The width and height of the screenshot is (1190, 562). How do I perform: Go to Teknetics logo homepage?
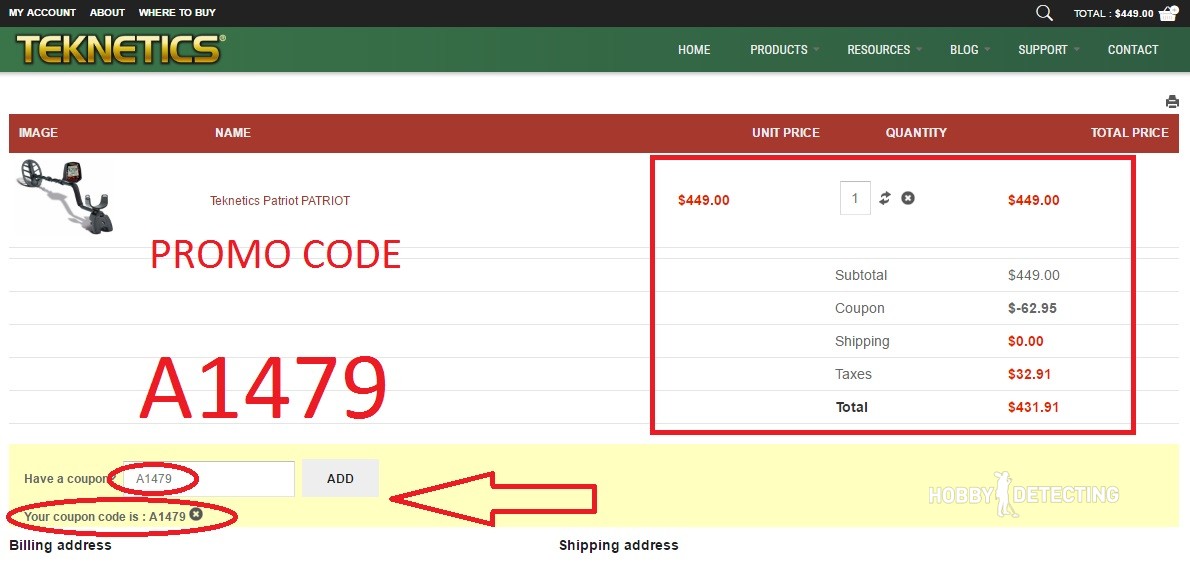point(120,49)
